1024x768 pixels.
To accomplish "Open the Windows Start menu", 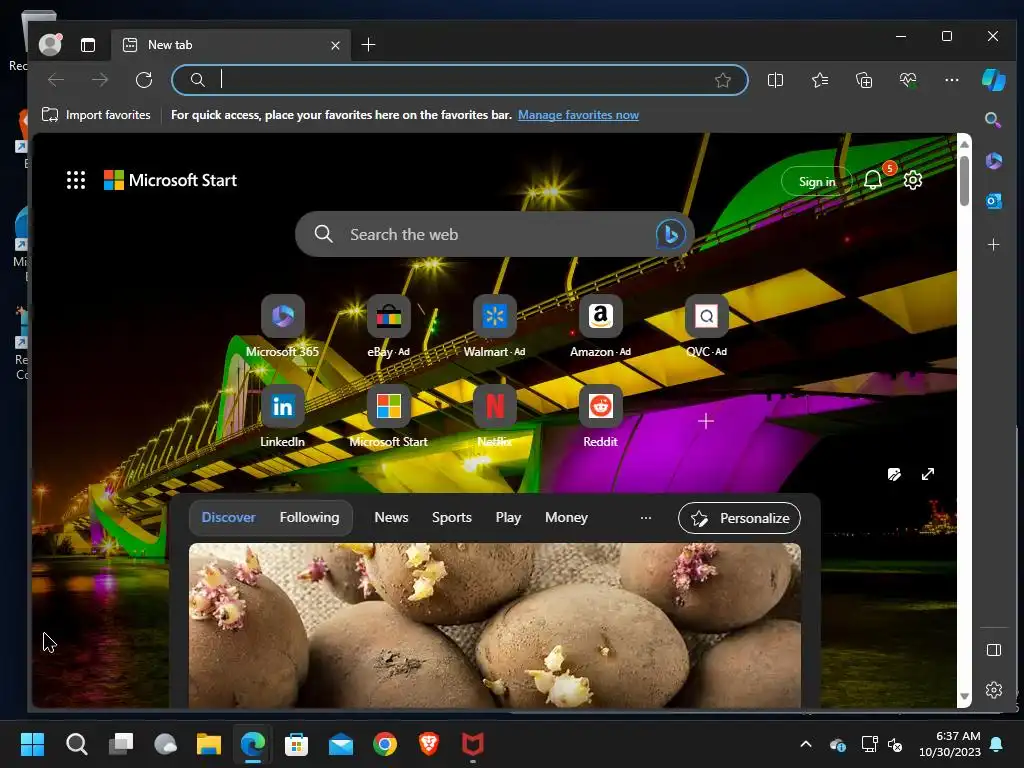I will coord(32,744).
